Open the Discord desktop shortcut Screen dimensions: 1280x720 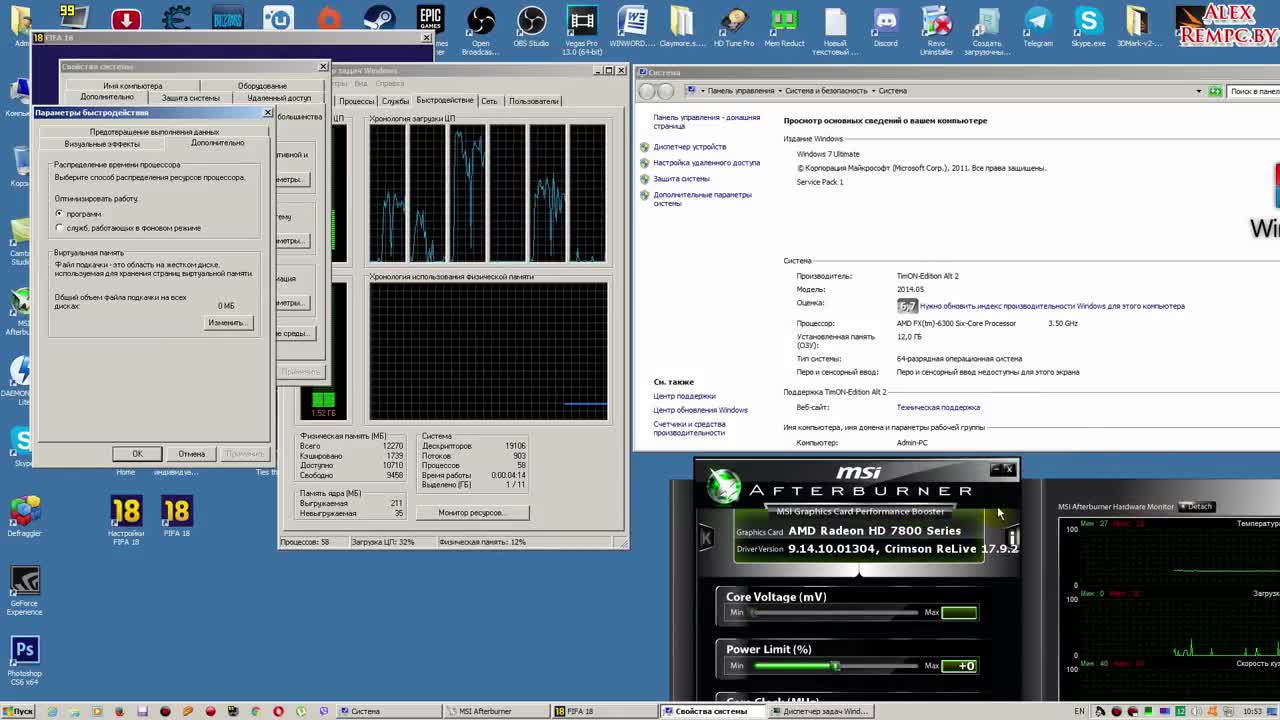(885, 26)
